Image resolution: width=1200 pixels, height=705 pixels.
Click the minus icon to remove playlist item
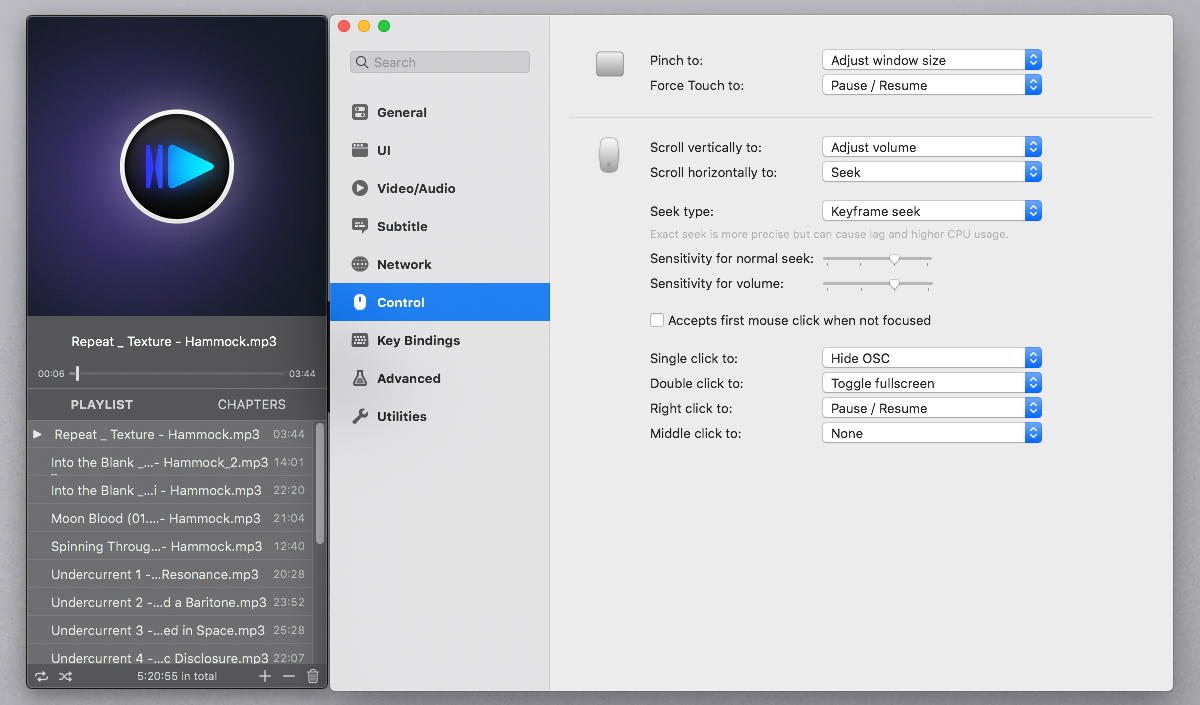[x=289, y=677]
